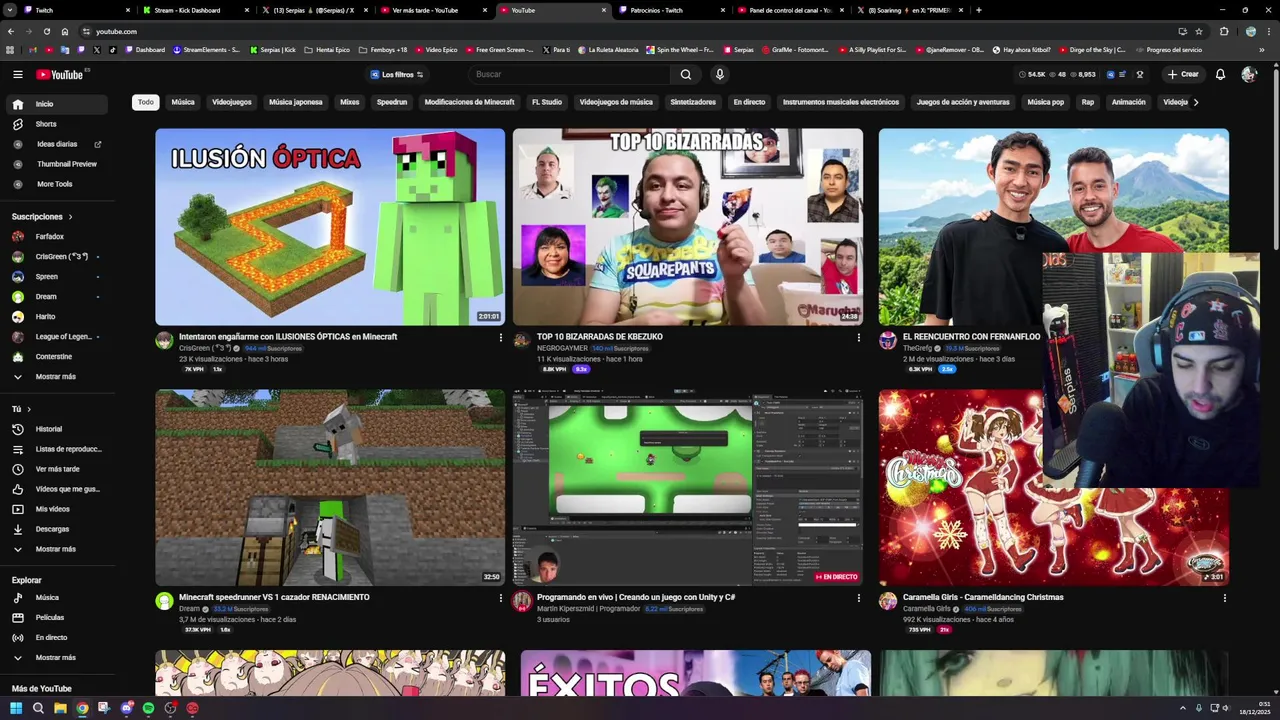The image size is (1280, 720).
Task: Play the ILUSIÓN ÓPTICA Minecraft thumbnail
Action: (330, 227)
